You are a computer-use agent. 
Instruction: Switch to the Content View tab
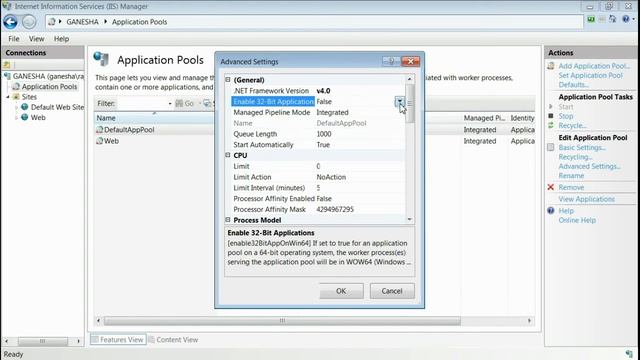173,340
